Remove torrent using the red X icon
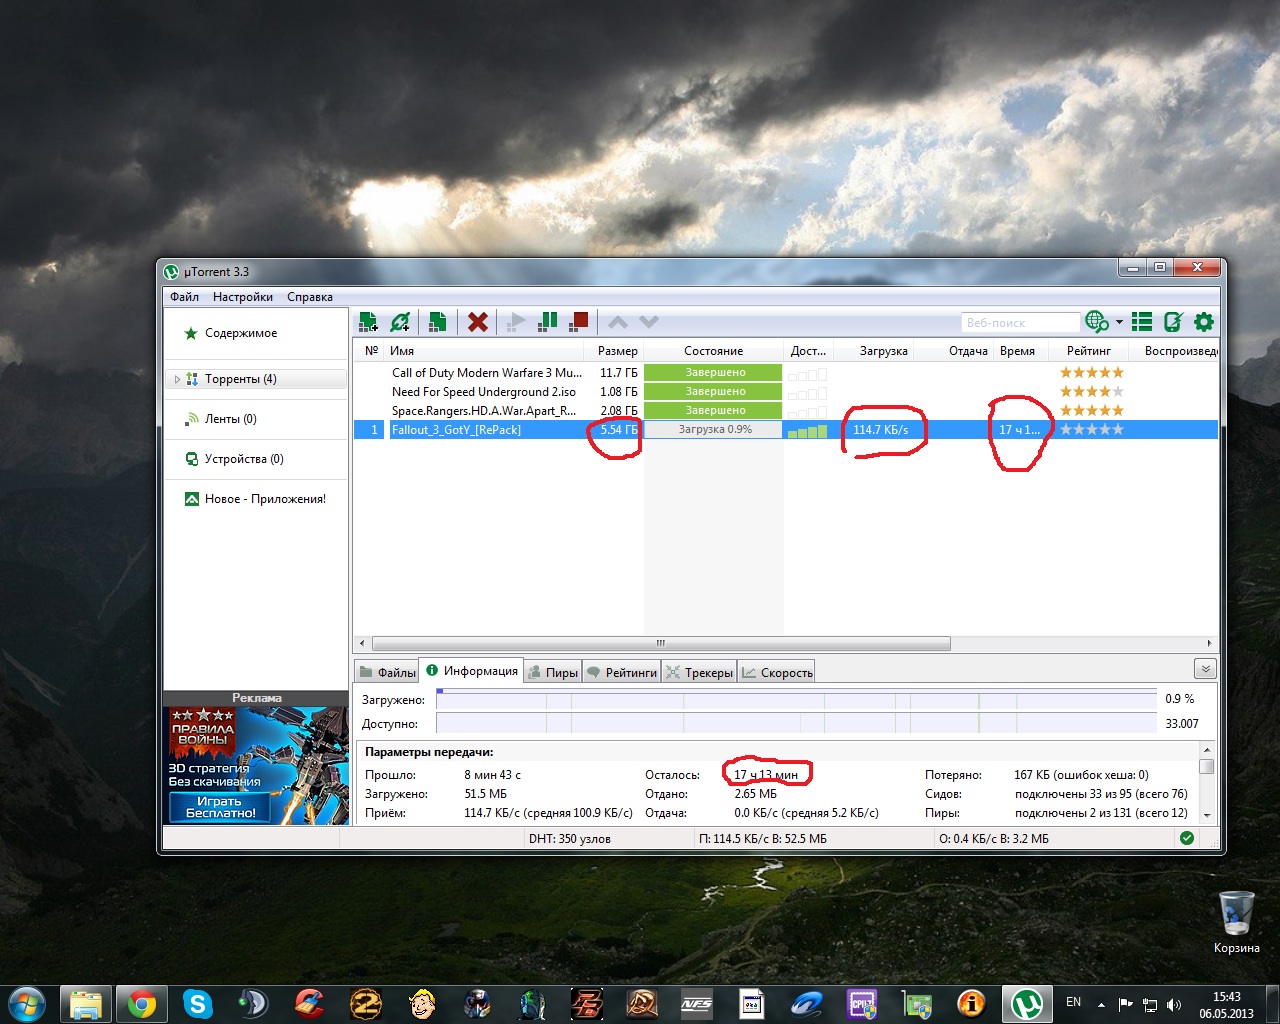The width and height of the screenshot is (1280, 1024). pos(478,322)
